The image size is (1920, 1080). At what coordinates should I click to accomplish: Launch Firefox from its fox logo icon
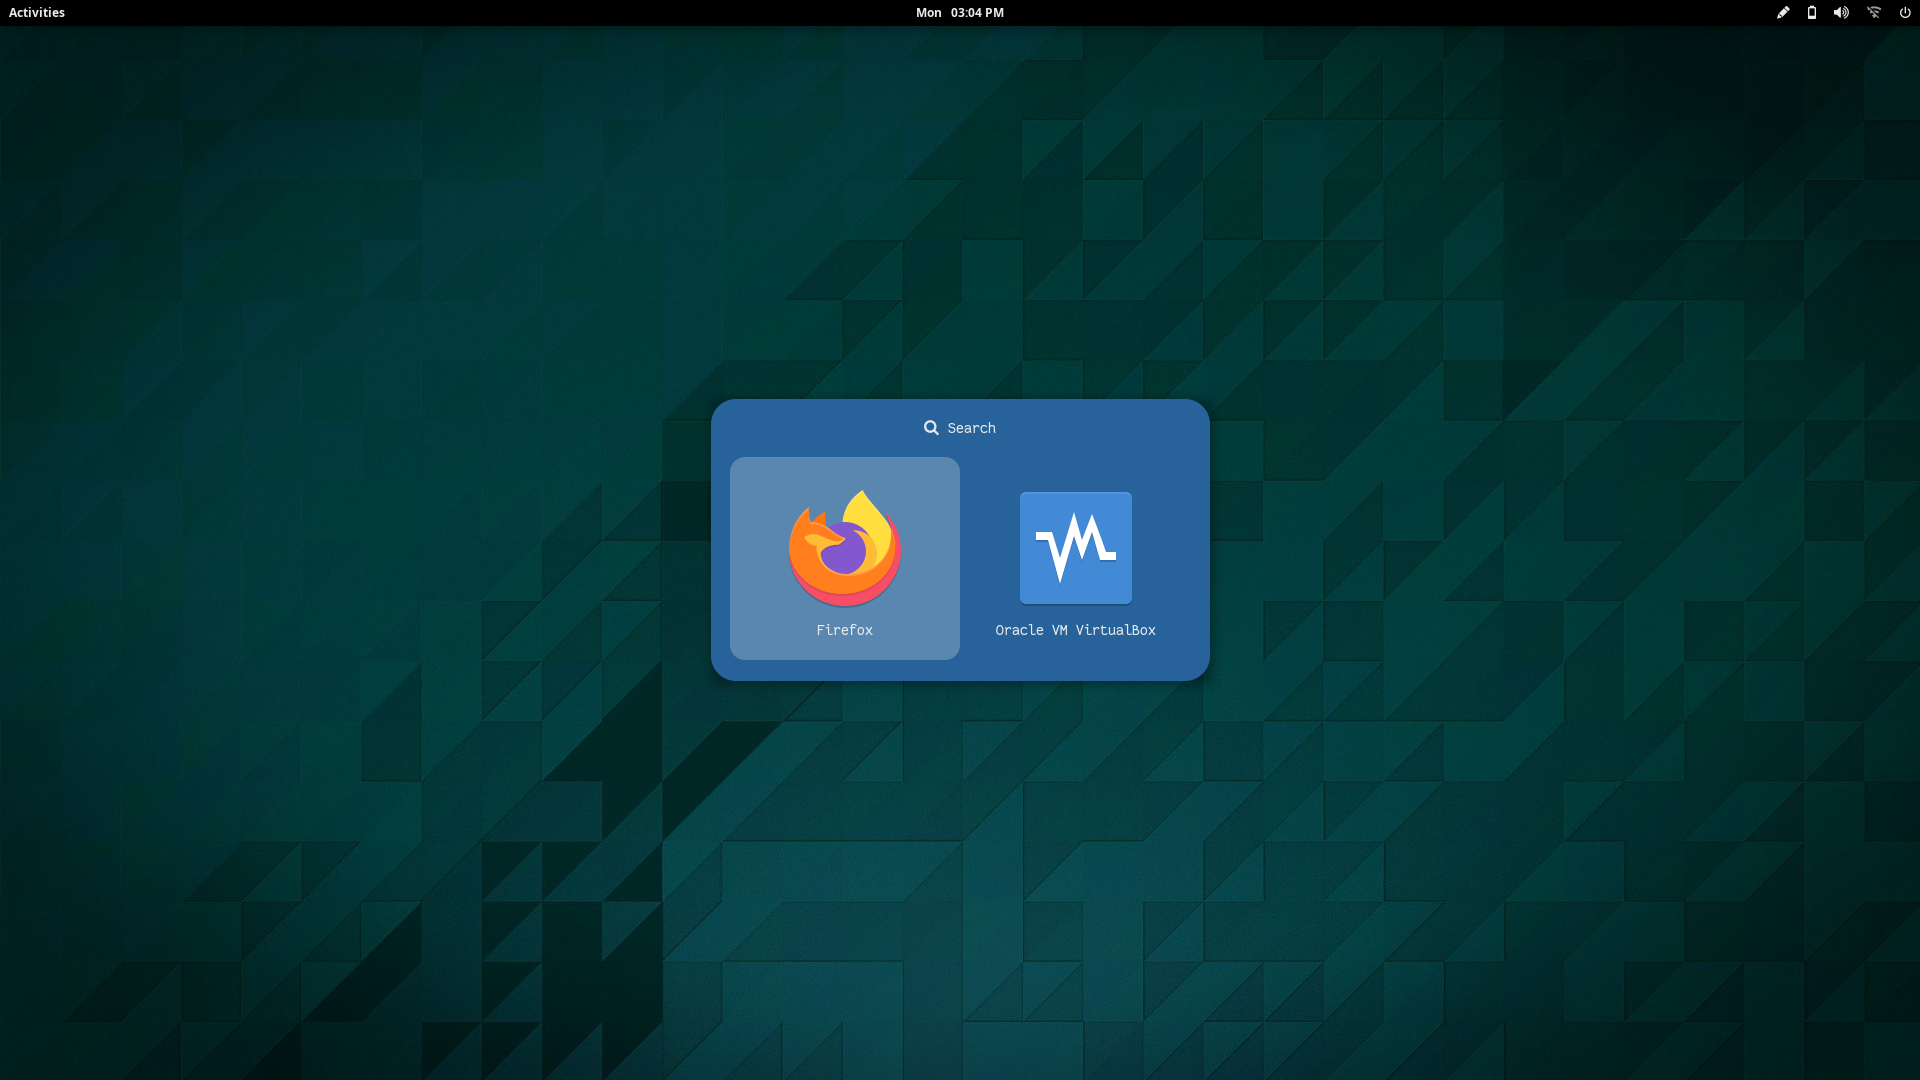tap(845, 548)
